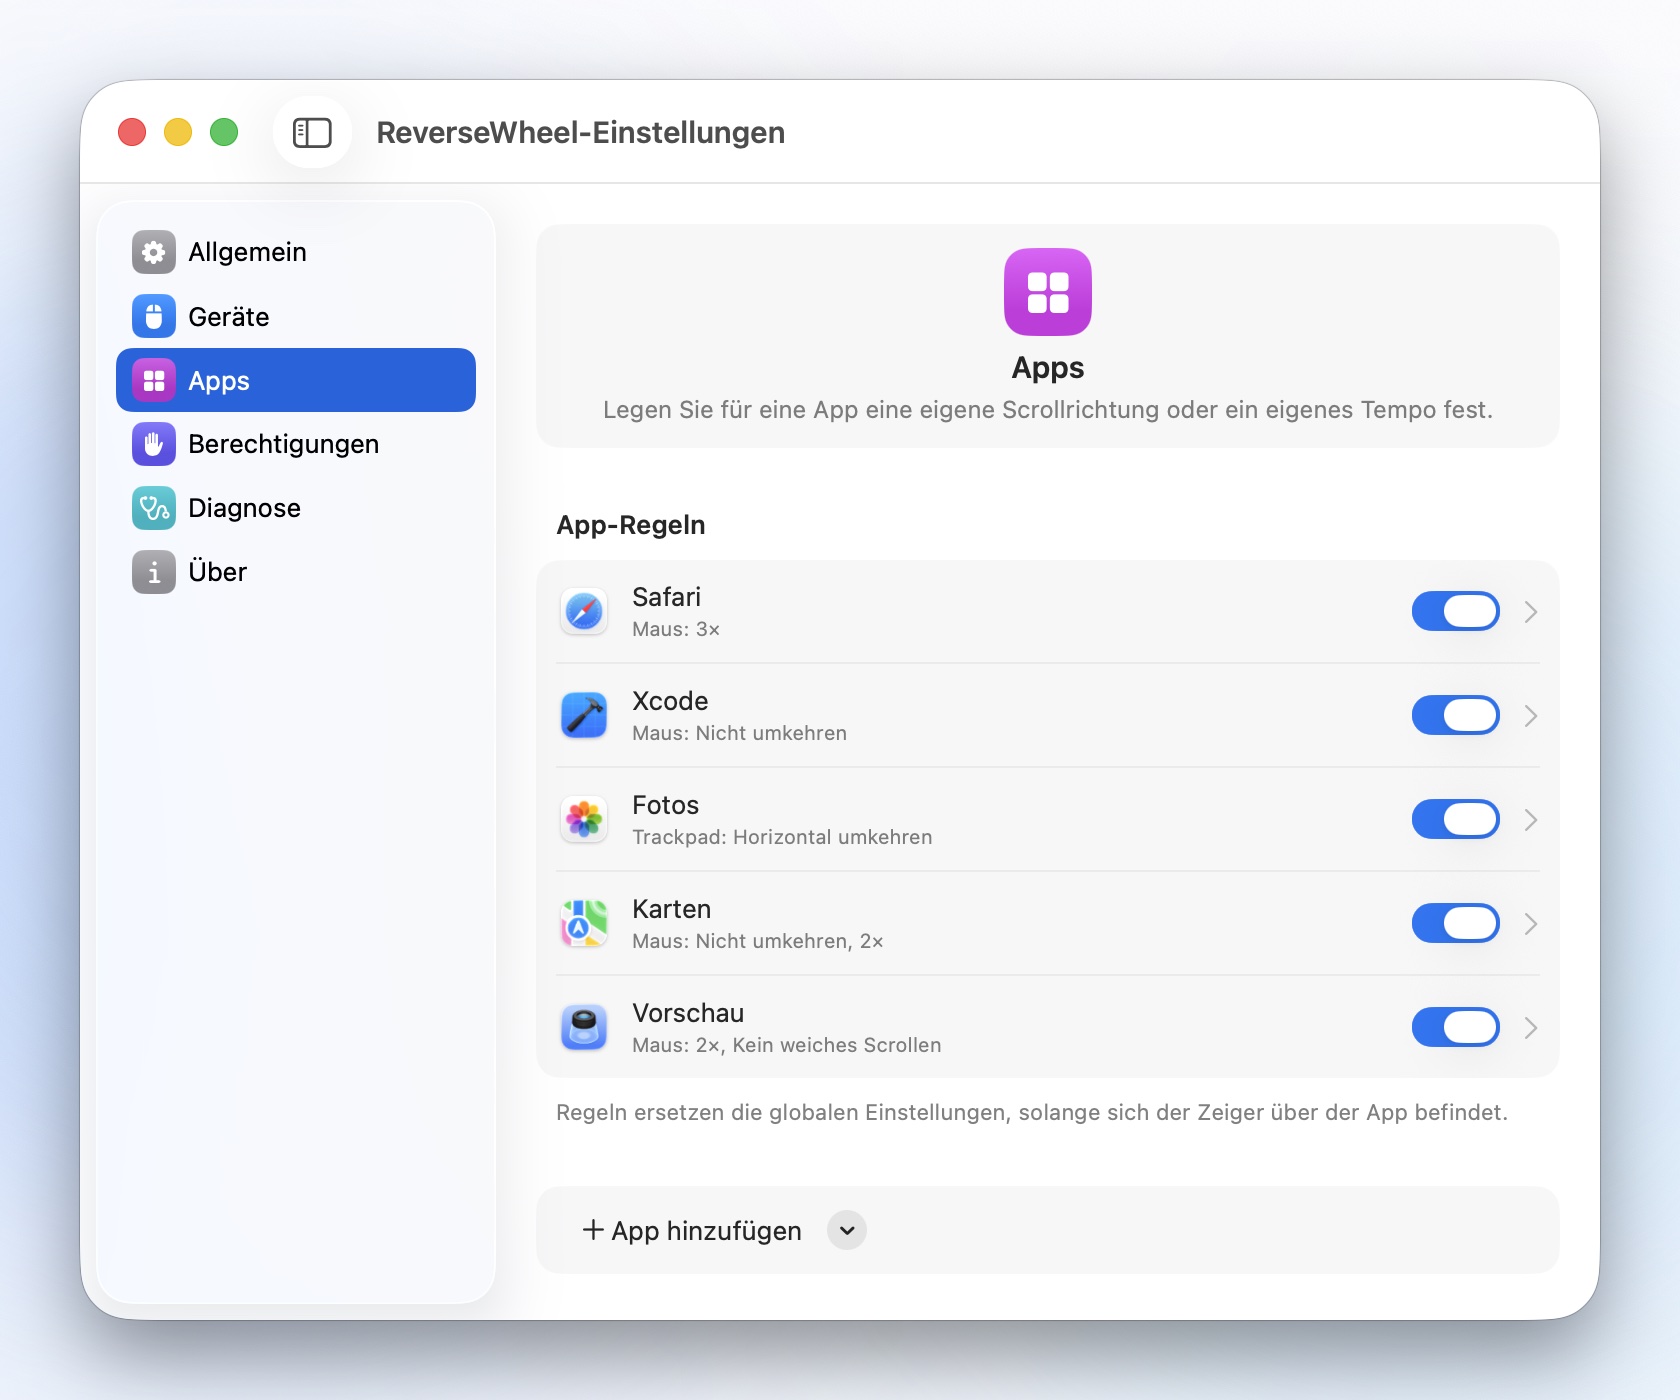Click the App-Regeln heading

[631, 525]
